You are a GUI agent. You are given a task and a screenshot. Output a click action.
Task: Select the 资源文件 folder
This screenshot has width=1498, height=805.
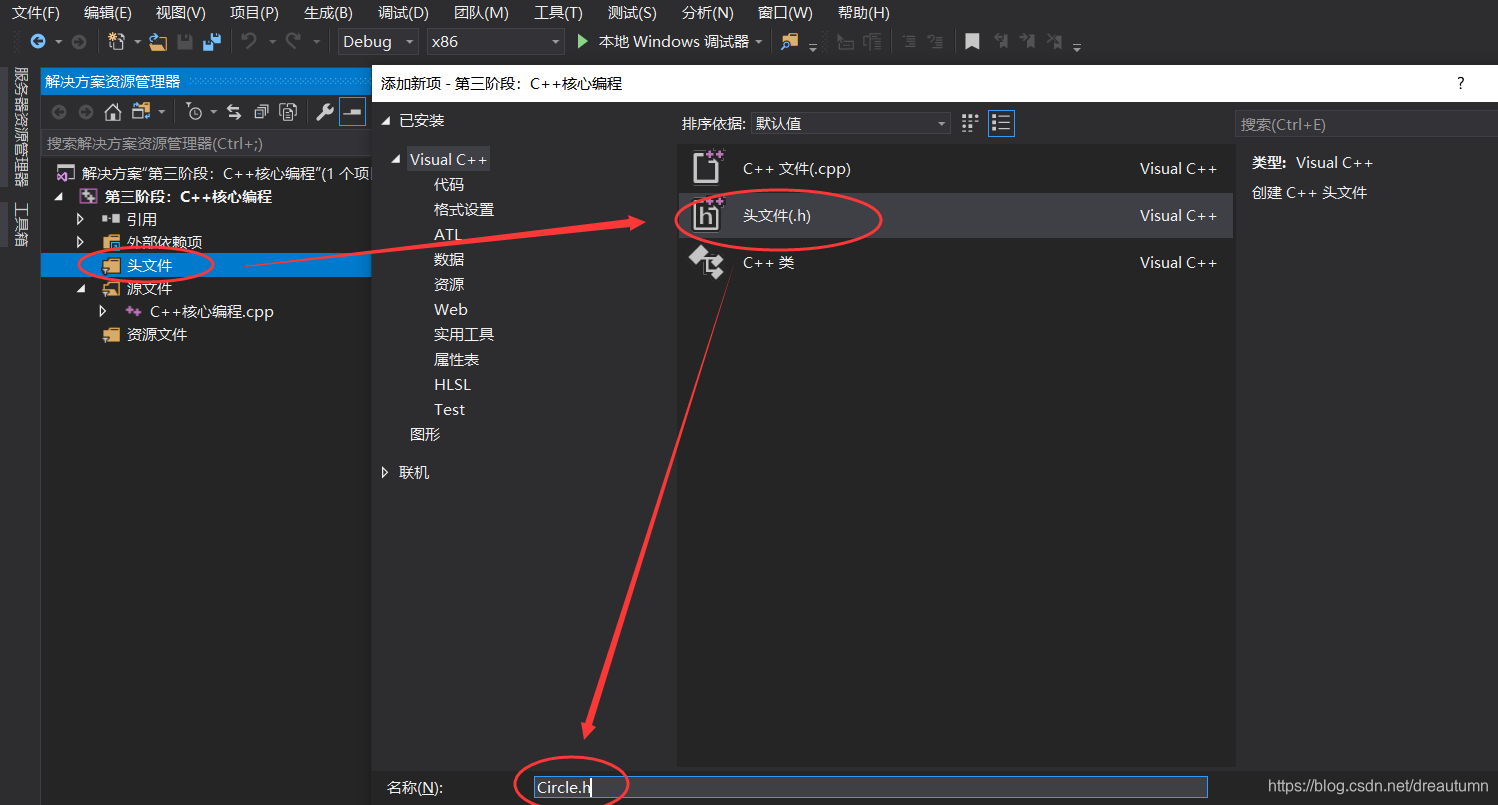(157, 335)
